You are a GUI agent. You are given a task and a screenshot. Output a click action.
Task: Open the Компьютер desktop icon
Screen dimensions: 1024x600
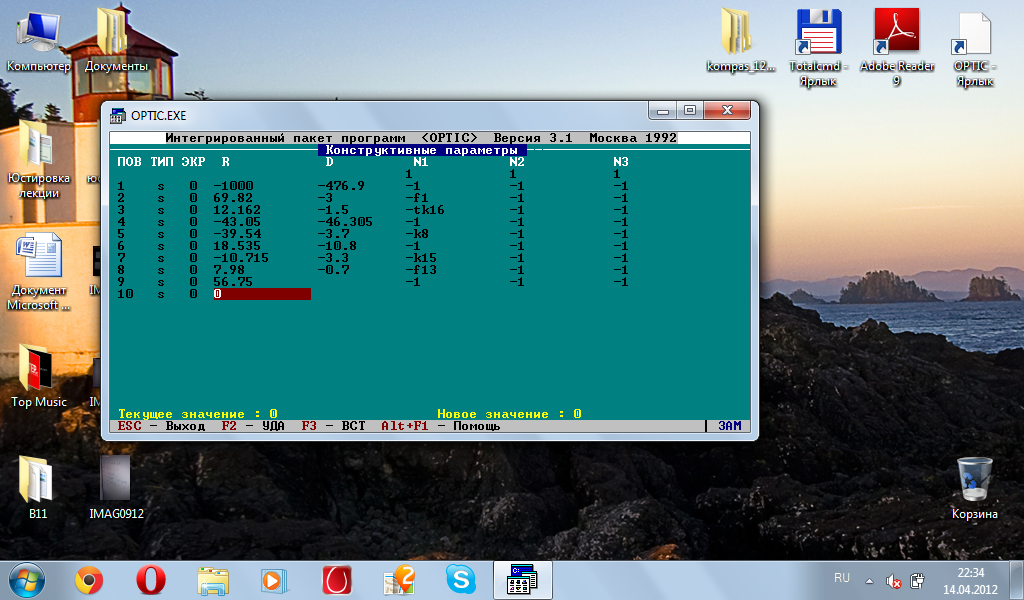tap(39, 39)
